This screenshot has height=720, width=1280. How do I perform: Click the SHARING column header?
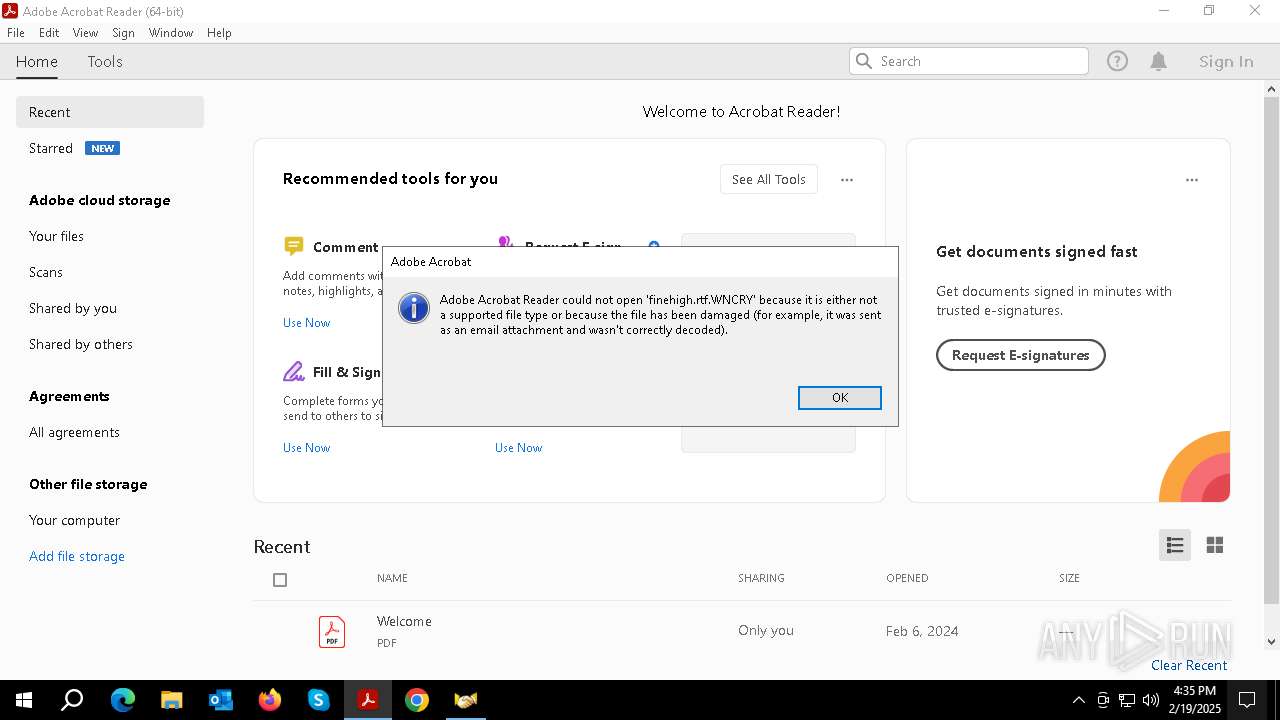pos(761,578)
